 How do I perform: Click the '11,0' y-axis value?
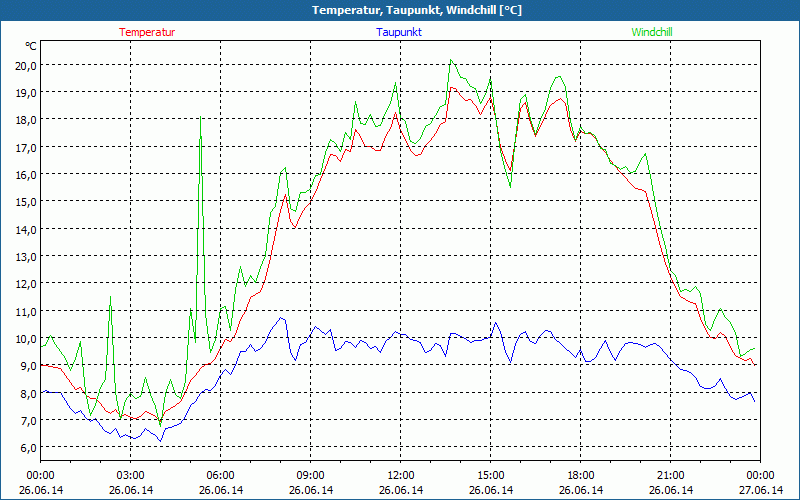pyautogui.click(x=26, y=311)
